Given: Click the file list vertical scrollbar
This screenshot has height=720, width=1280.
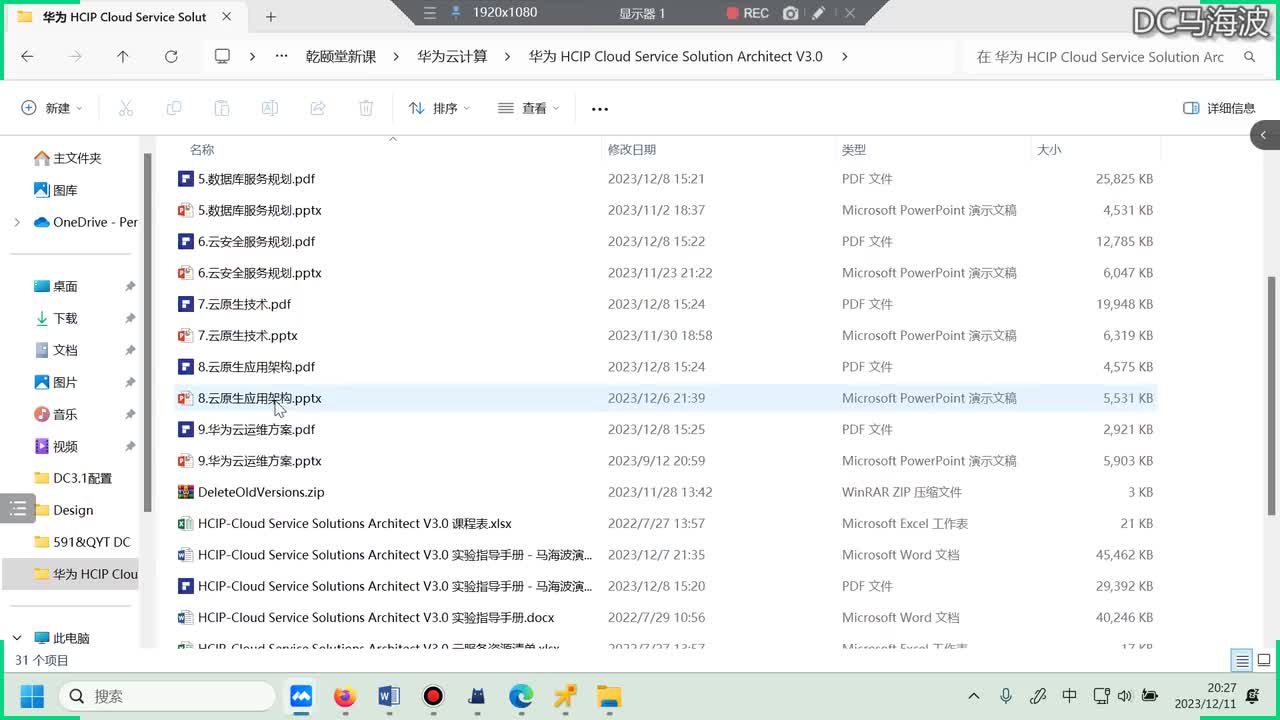Looking at the screenshot, I should pyautogui.click(x=1270, y=395).
